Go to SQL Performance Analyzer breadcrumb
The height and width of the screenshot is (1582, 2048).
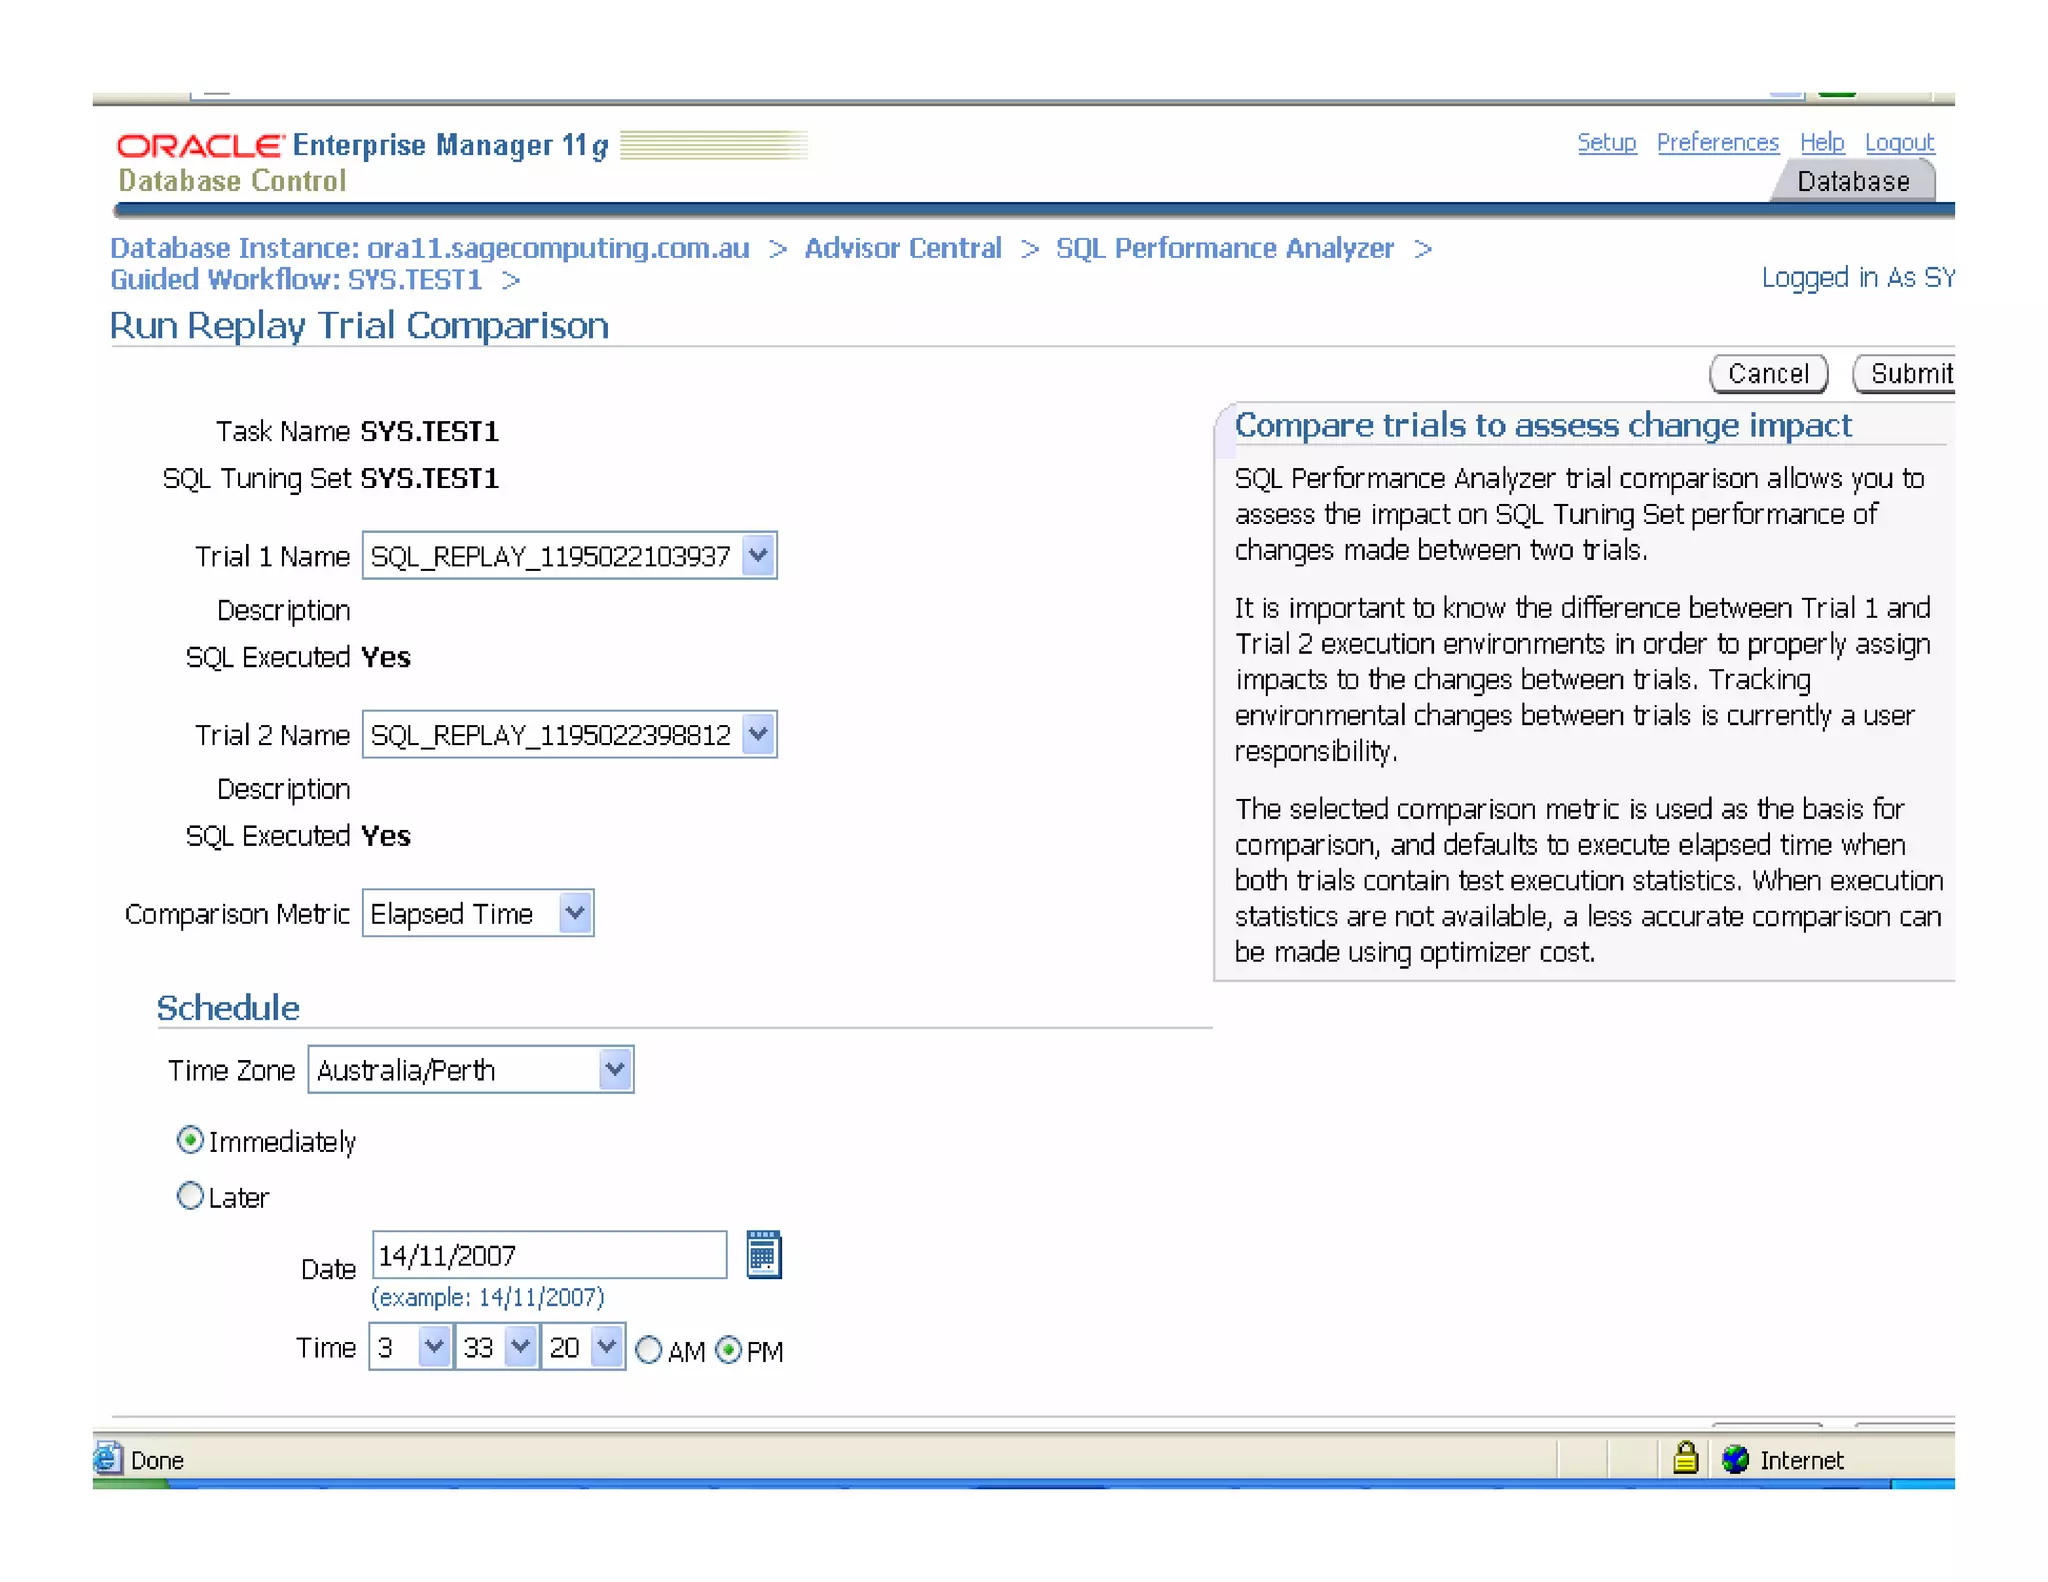[x=1224, y=247]
